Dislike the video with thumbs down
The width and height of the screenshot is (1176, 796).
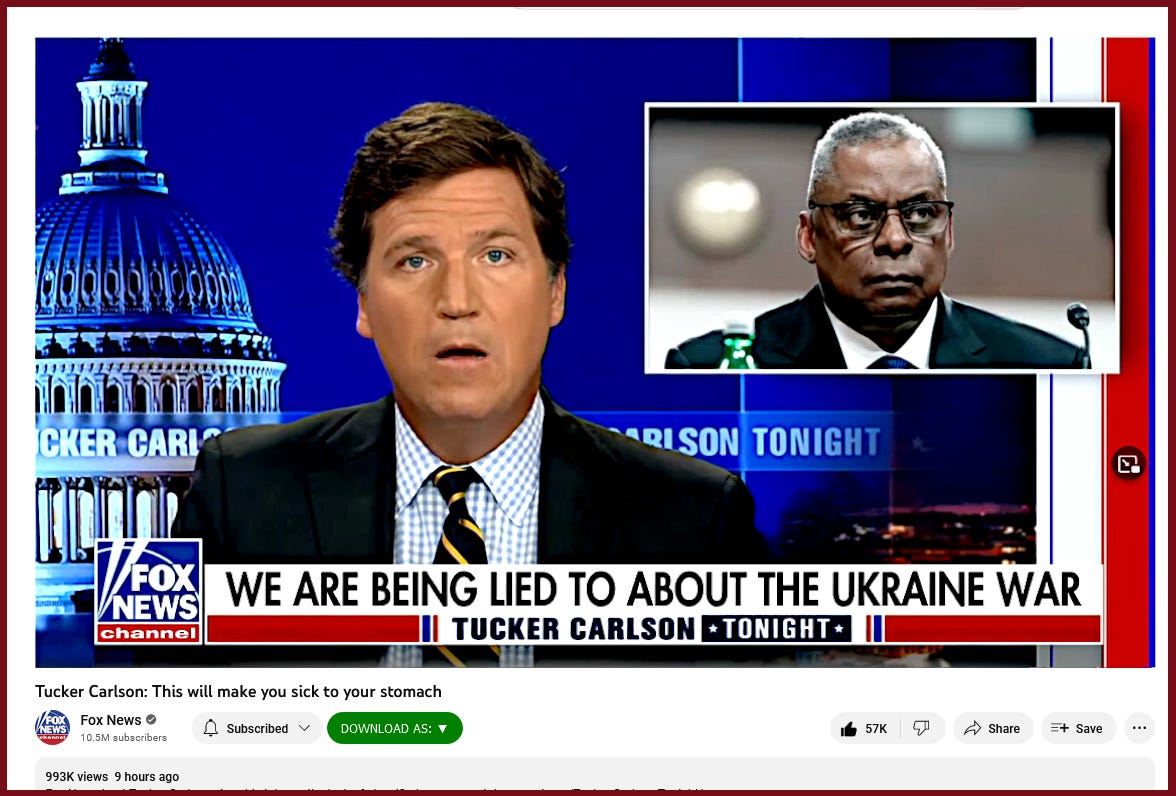tap(922, 728)
